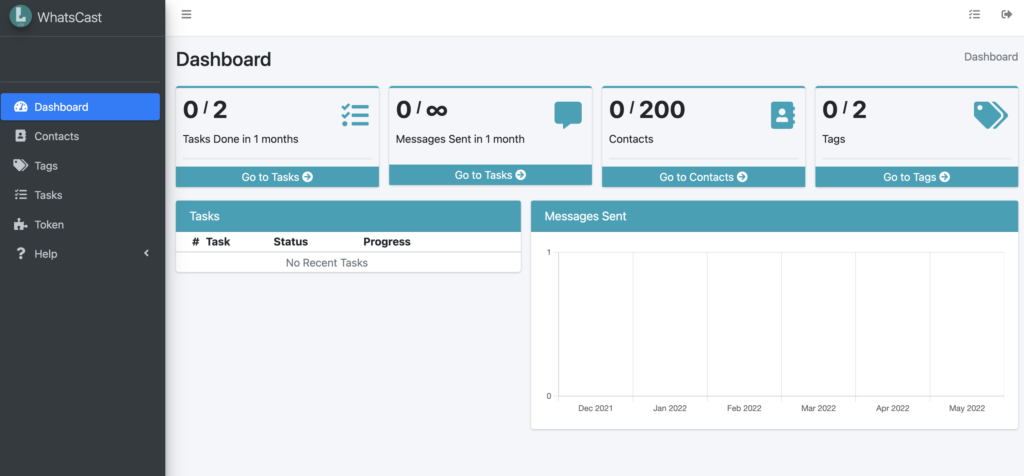Click Go to Tasks under Tasks Done
Screen dimensions: 1024x476
(277, 177)
